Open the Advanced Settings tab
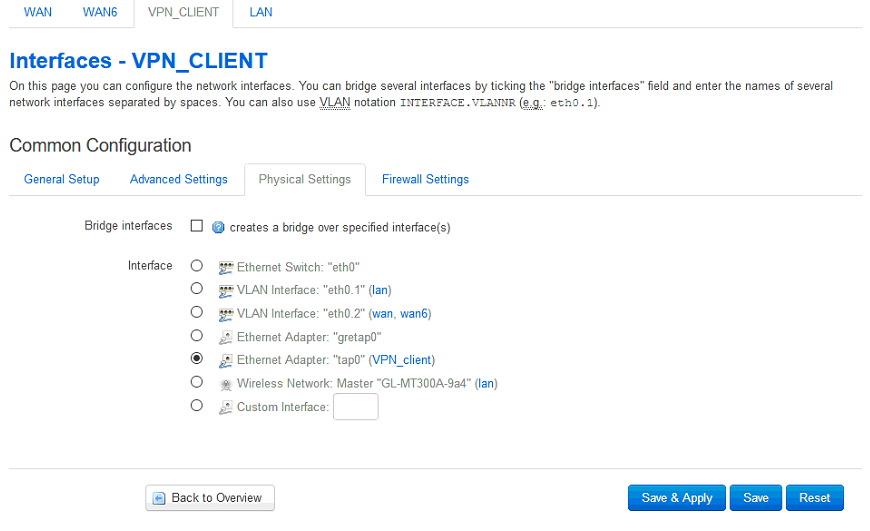Image resolution: width=870 pixels, height=531 pixels. click(x=179, y=179)
